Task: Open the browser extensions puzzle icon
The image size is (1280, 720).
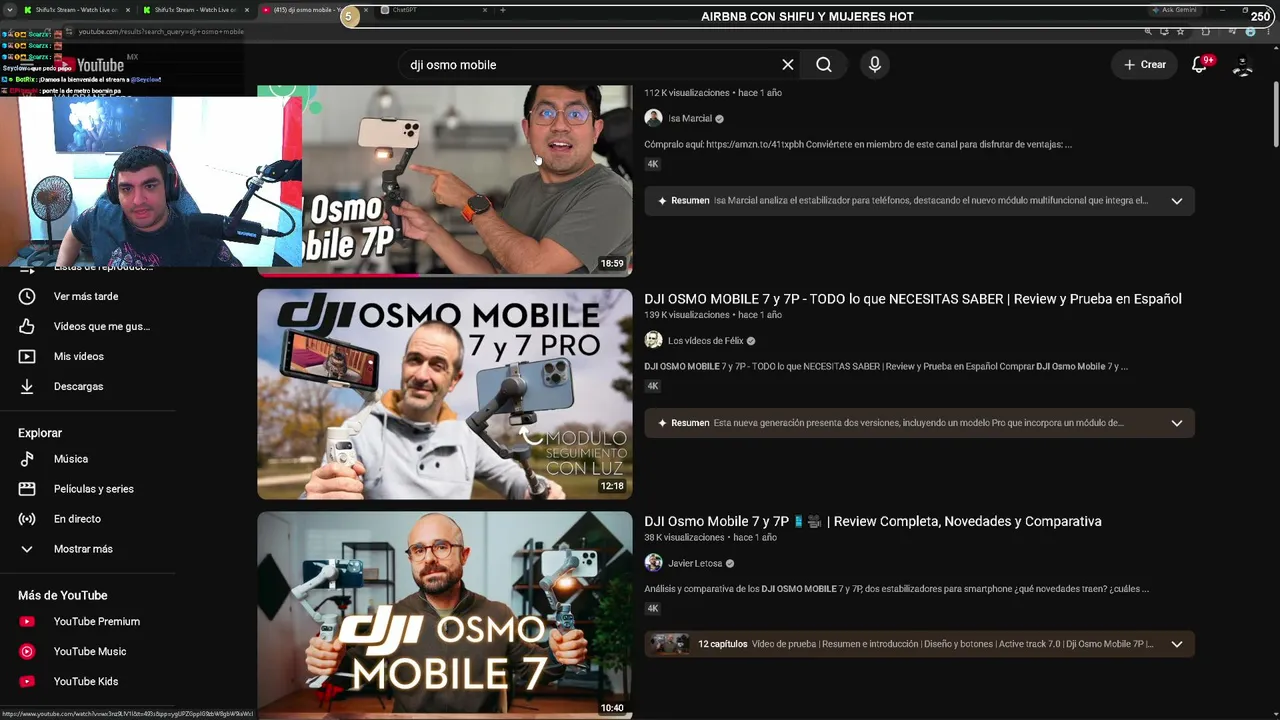Action: pos(1205,32)
